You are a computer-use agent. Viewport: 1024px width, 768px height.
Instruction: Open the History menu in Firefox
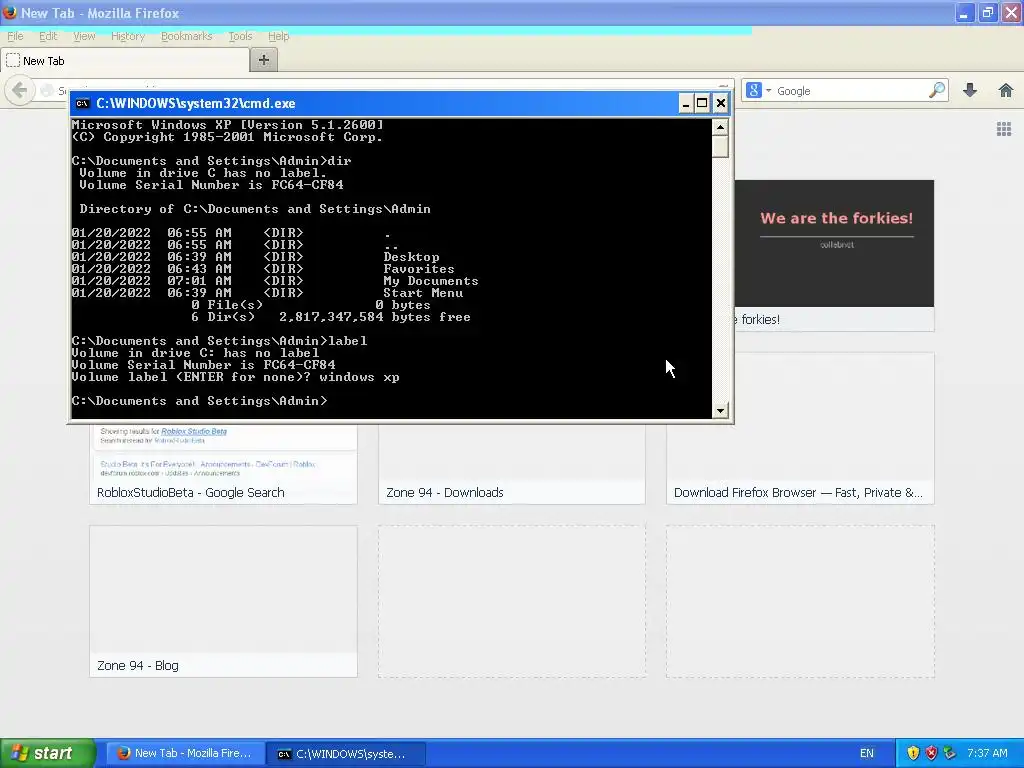point(127,36)
